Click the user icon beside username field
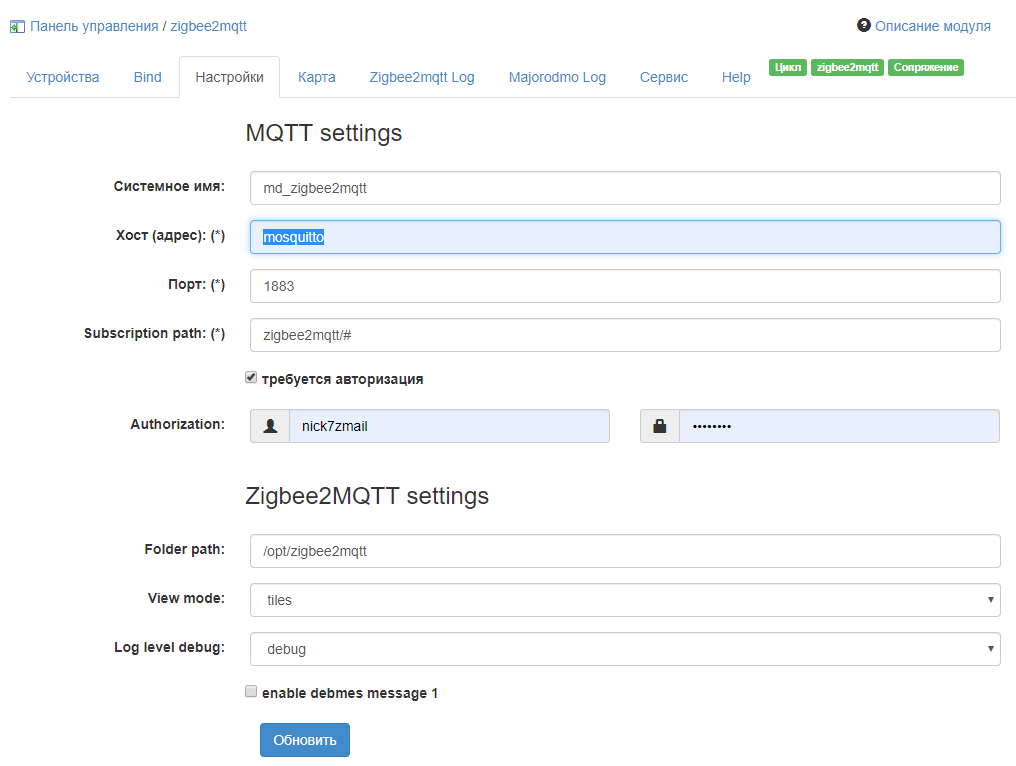This screenshot has width=1016, height=766. 270,426
